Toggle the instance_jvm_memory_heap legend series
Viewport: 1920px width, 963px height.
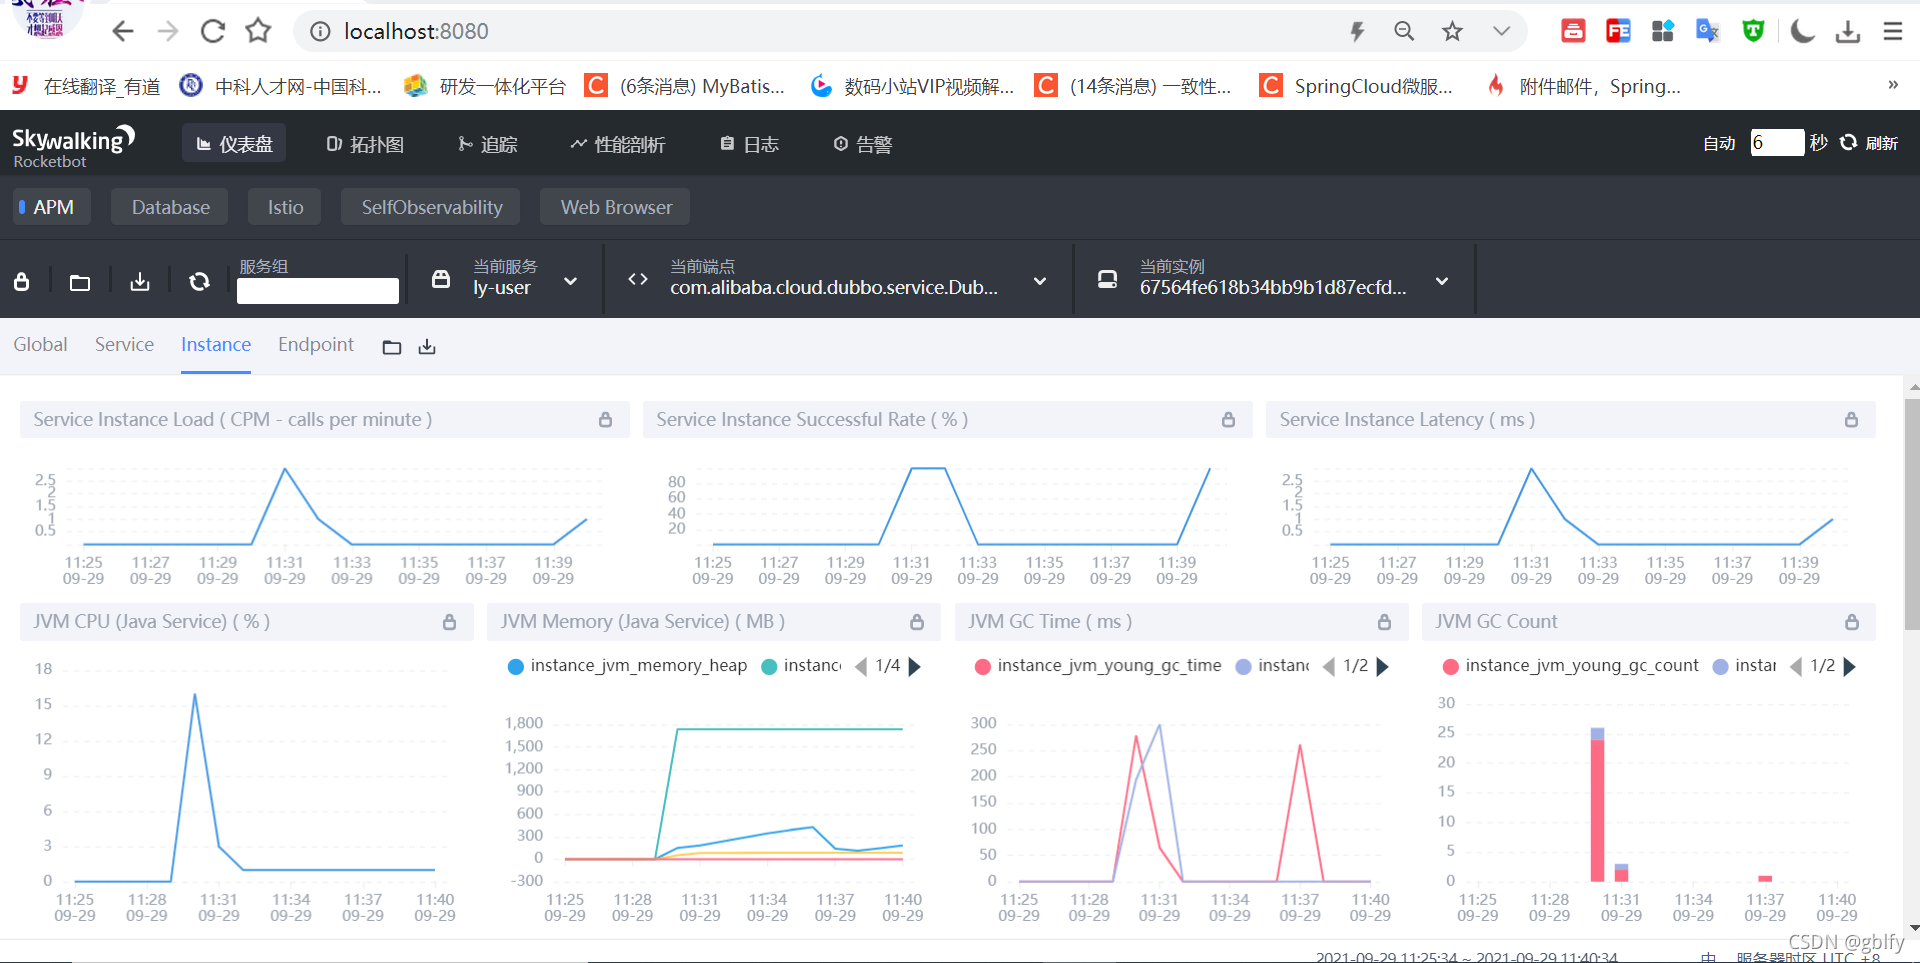627,666
